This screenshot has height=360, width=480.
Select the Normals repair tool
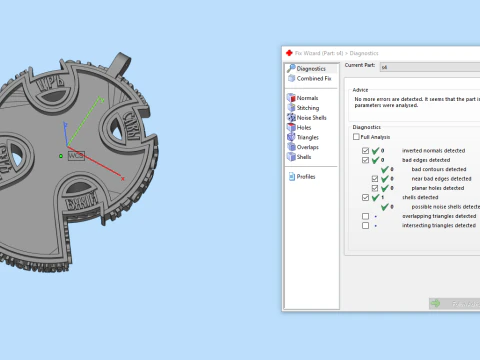tap(303, 98)
